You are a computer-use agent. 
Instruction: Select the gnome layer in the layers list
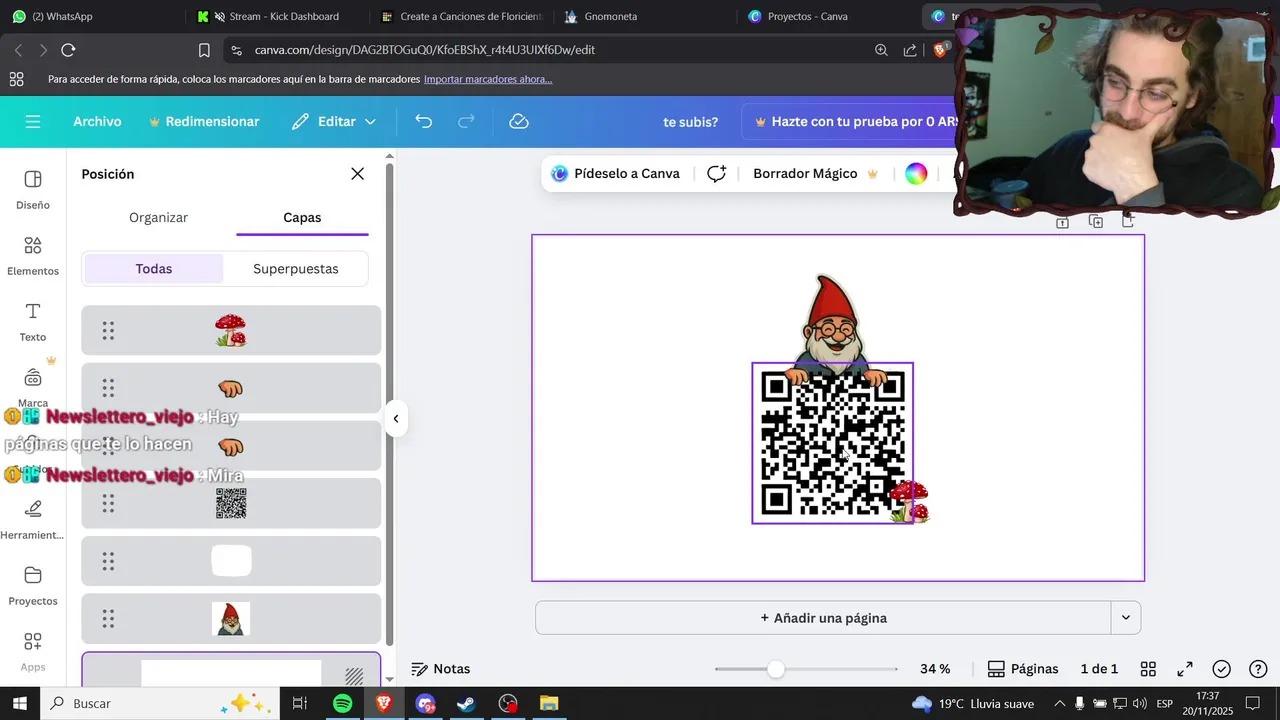231,619
